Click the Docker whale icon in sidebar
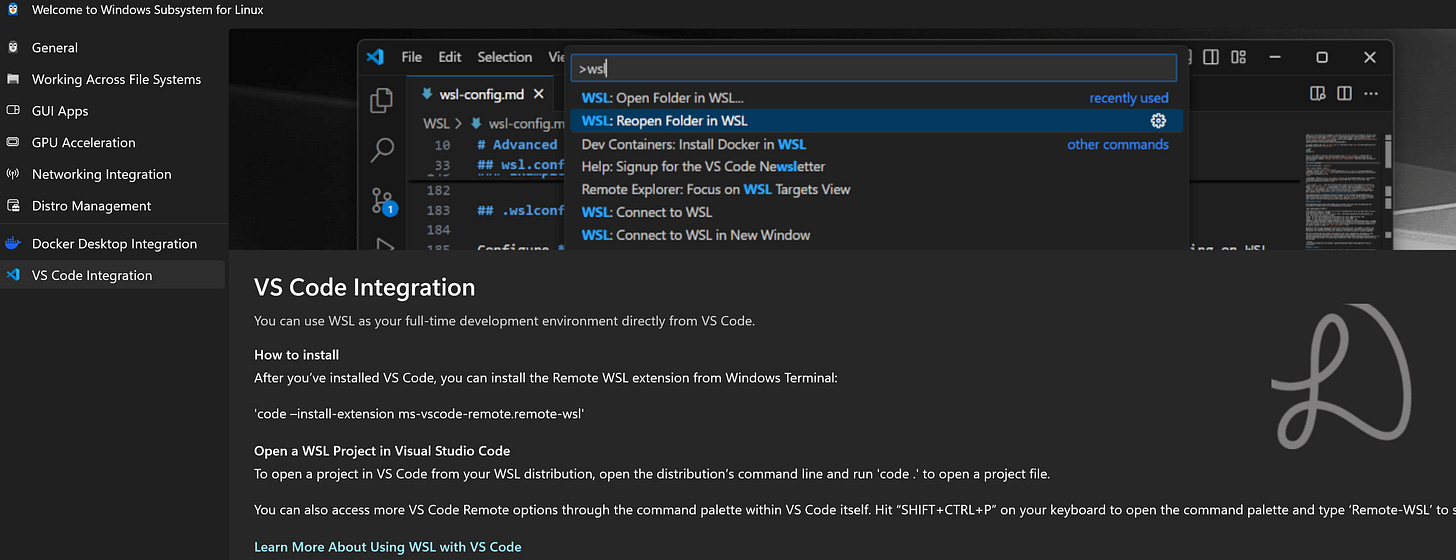The image size is (1456, 560). tap(13, 243)
